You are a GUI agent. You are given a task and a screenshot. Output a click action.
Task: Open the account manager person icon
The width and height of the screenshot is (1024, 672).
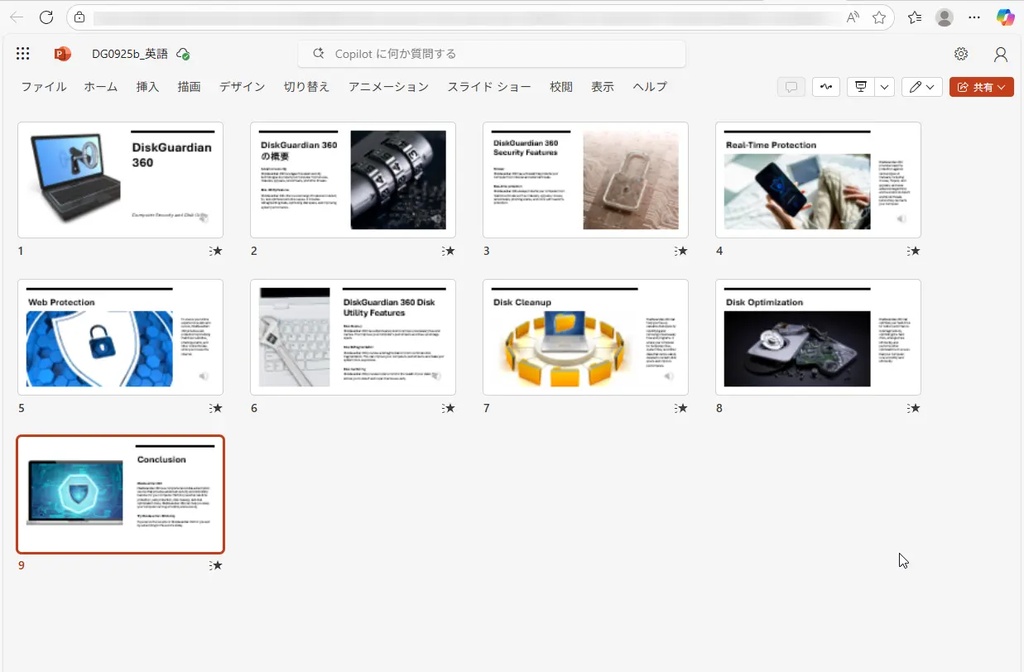pyautogui.click(x=1000, y=54)
